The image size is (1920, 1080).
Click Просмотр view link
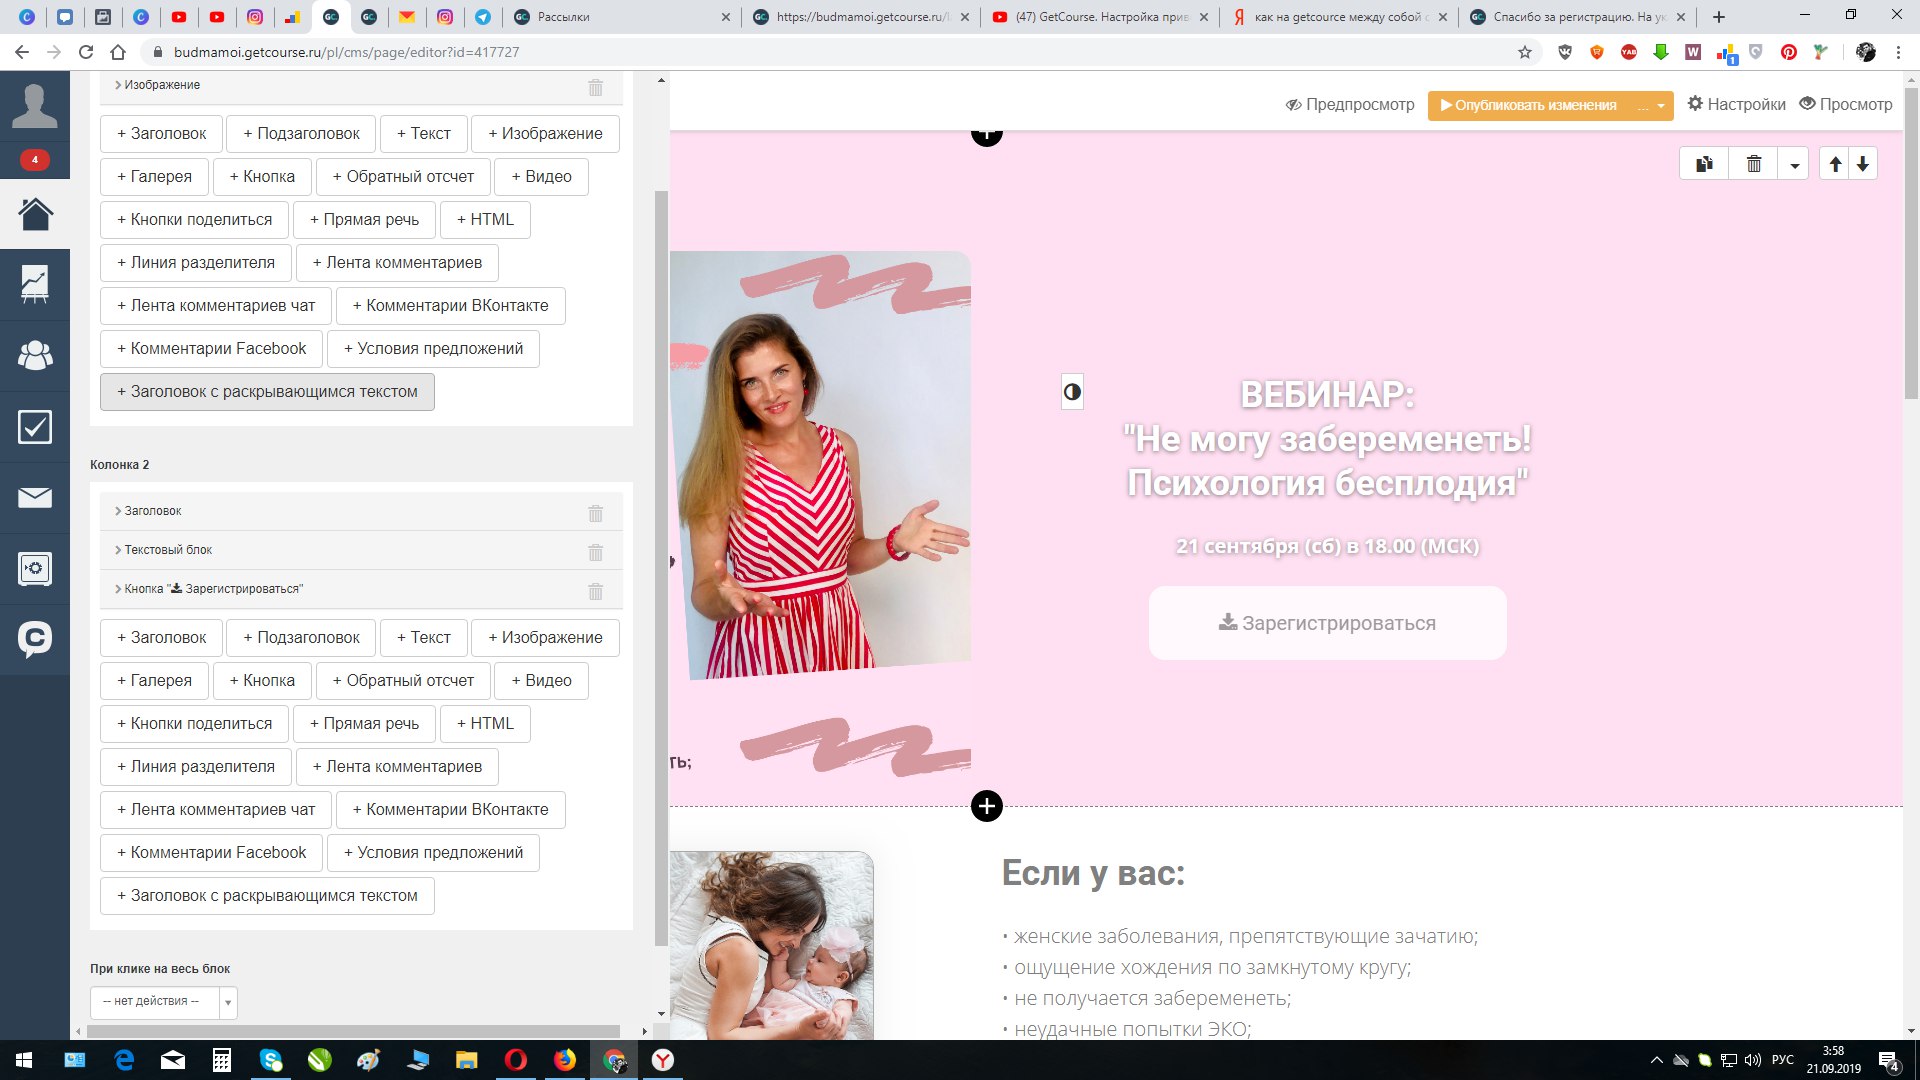(1846, 105)
